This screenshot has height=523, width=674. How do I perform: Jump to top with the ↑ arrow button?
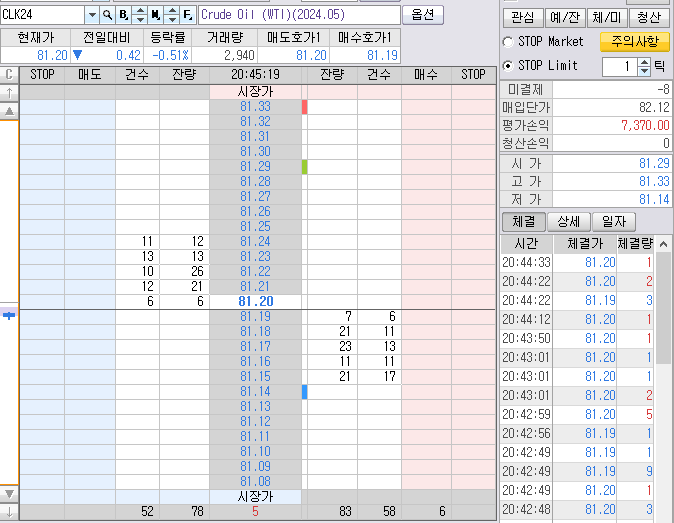tap(9, 92)
